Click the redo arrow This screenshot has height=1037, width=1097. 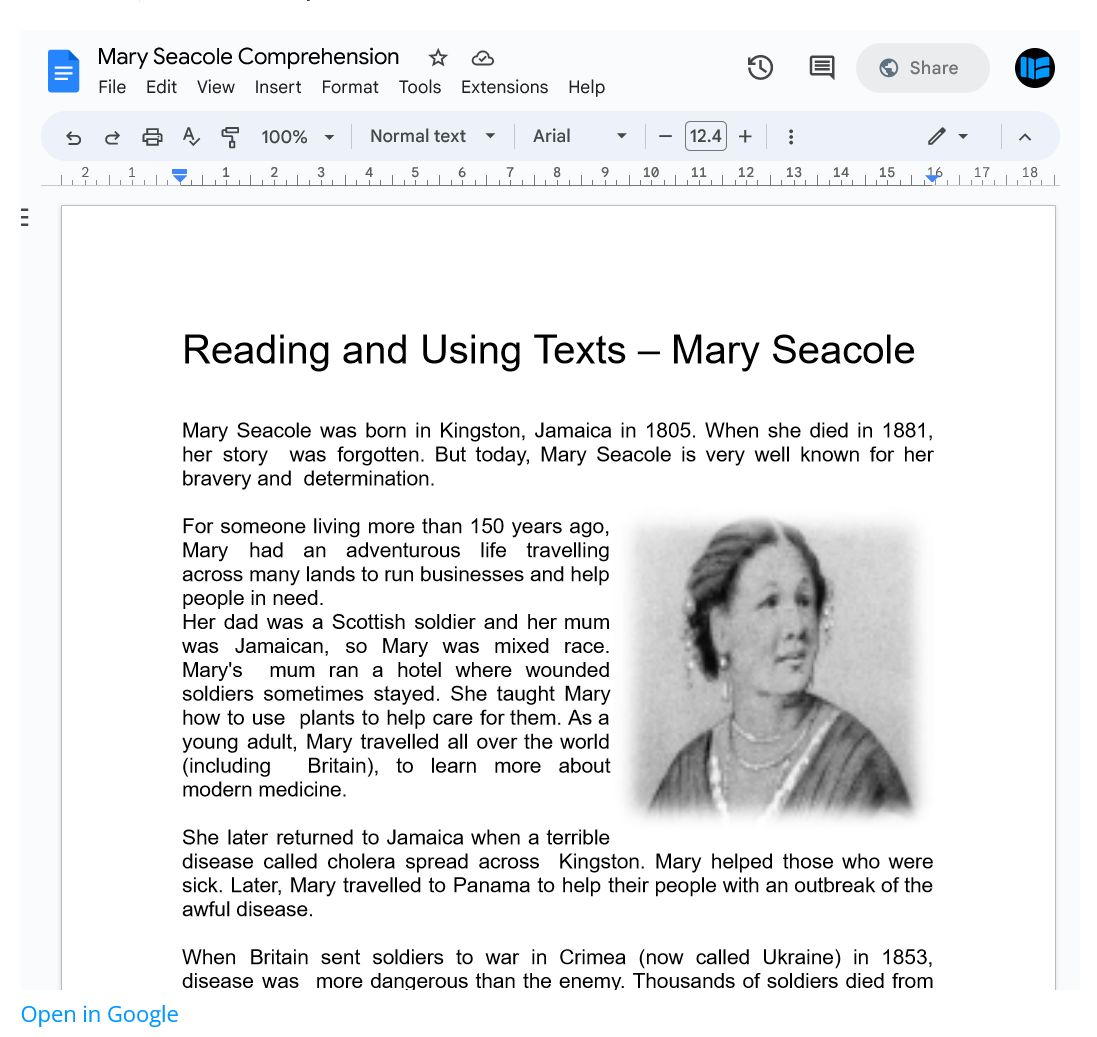pyautogui.click(x=112, y=137)
